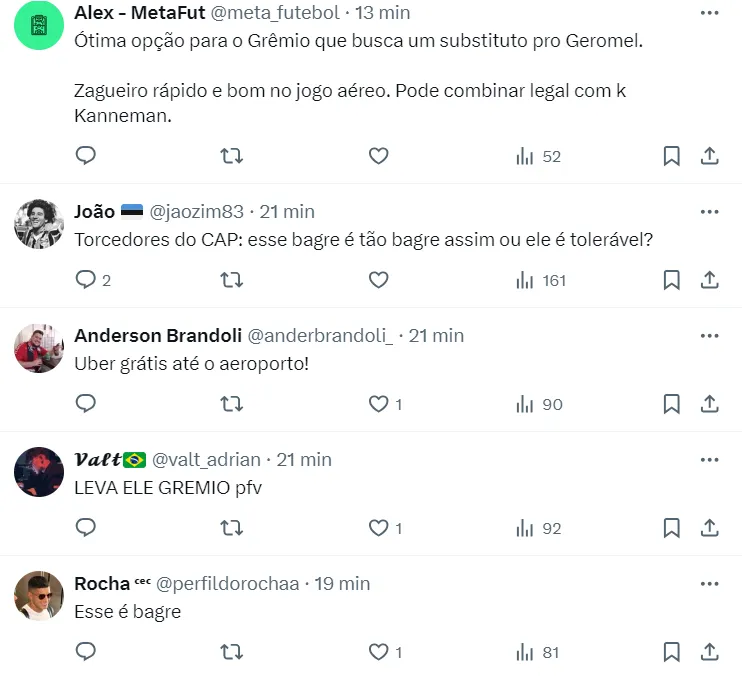Image resolution: width=742 pixels, height=677 pixels.
Task: Like Rocha's 'Esse é bagre' tweet
Action: [x=379, y=652]
